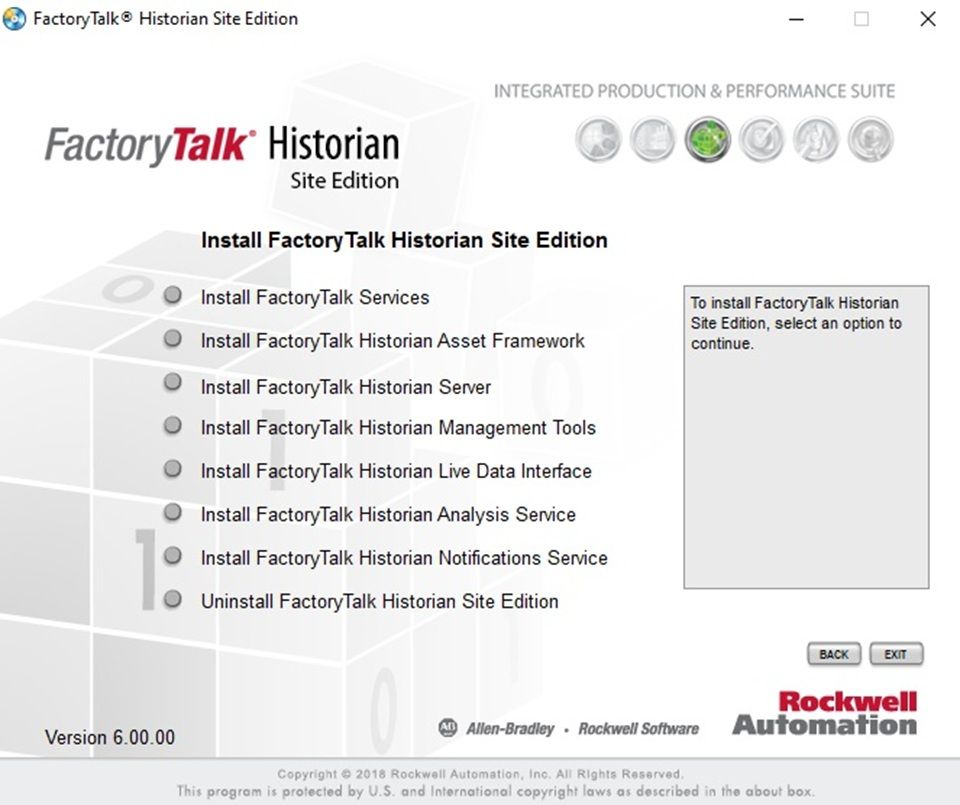The width and height of the screenshot is (960, 805).
Task: Click the 'Allen-Bradley' text
Action: point(510,728)
